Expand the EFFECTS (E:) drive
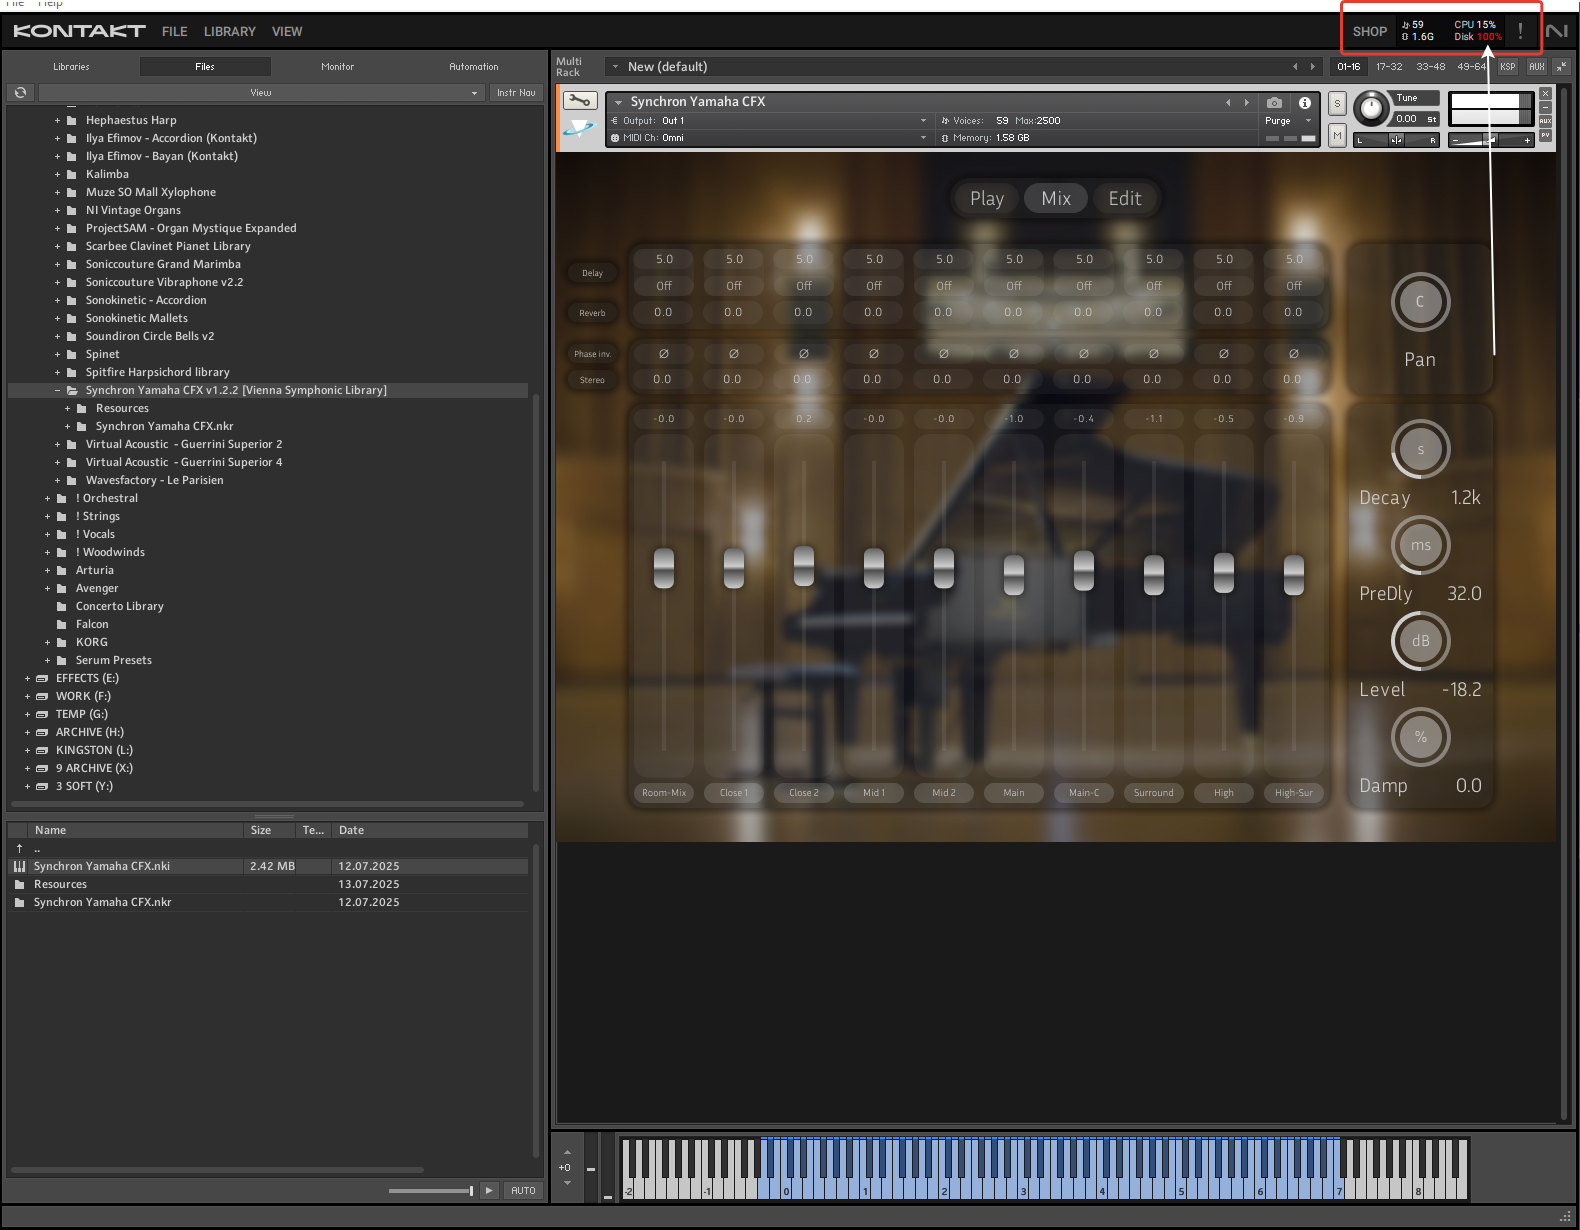The width and height of the screenshot is (1580, 1230). (x=27, y=678)
